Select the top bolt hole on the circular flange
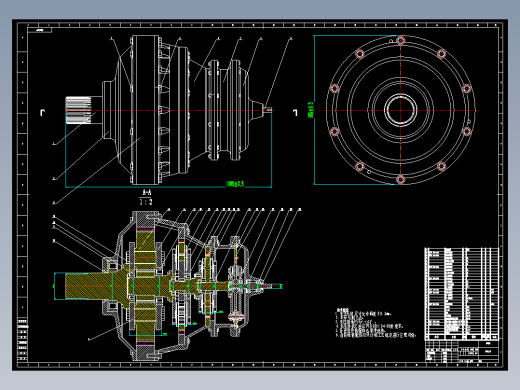This screenshot has width=520, height=390. [401, 40]
